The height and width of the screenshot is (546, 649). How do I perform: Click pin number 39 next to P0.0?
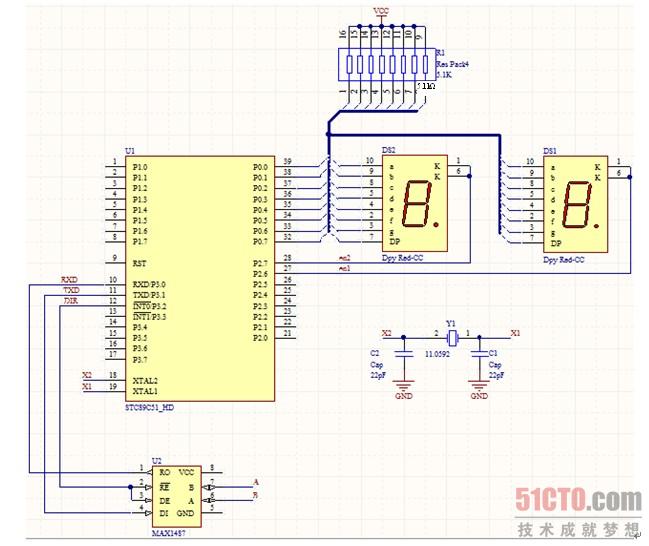click(287, 161)
